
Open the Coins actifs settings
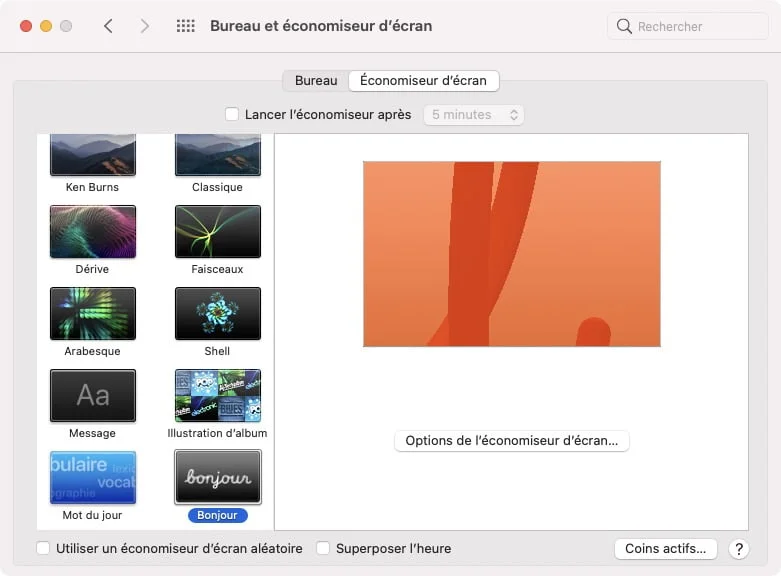[665, 549]
